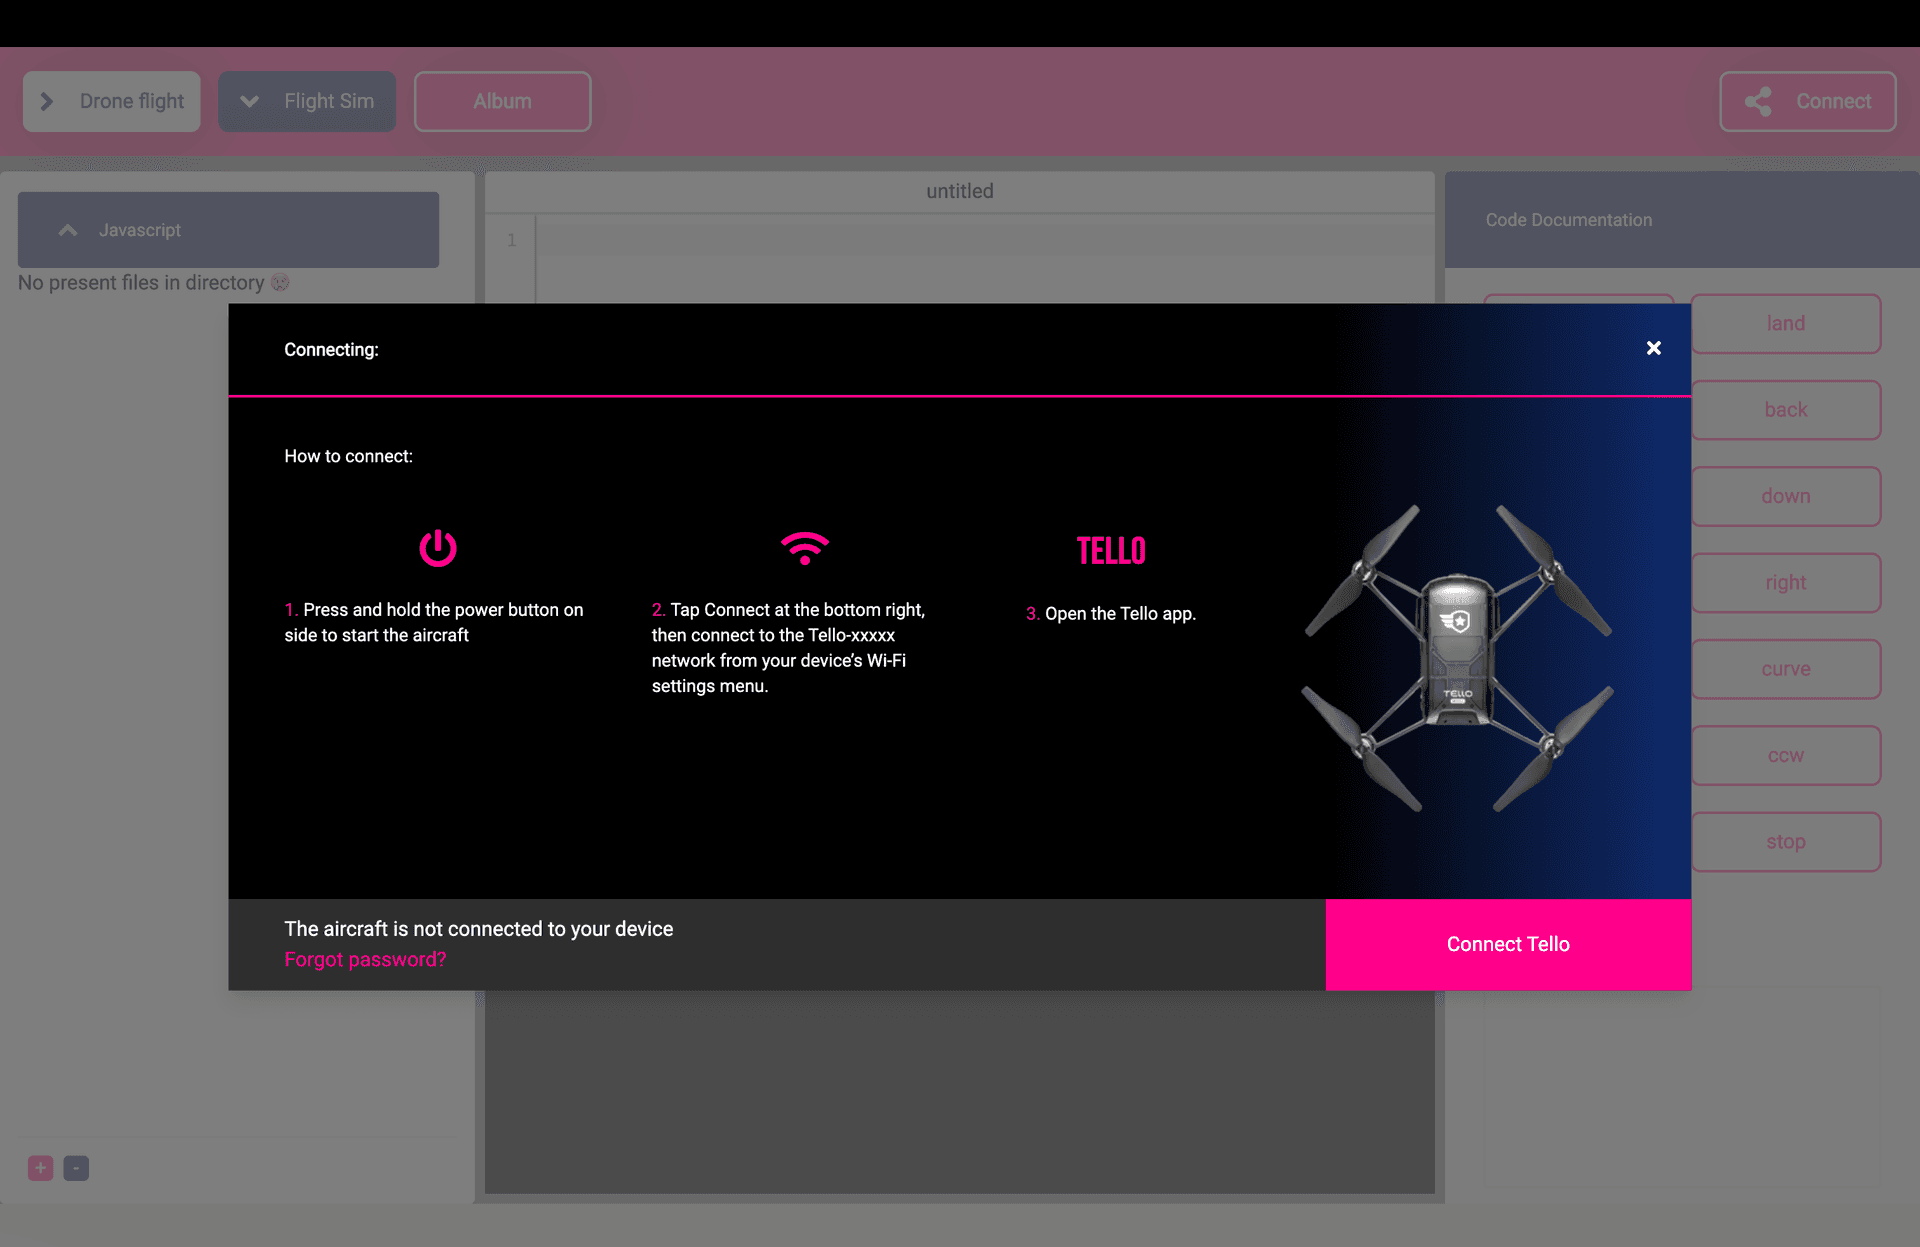Click the TELLO logo in step 3
The width and height of the screenshot is (1920, 1247).
click(1111, 551)
